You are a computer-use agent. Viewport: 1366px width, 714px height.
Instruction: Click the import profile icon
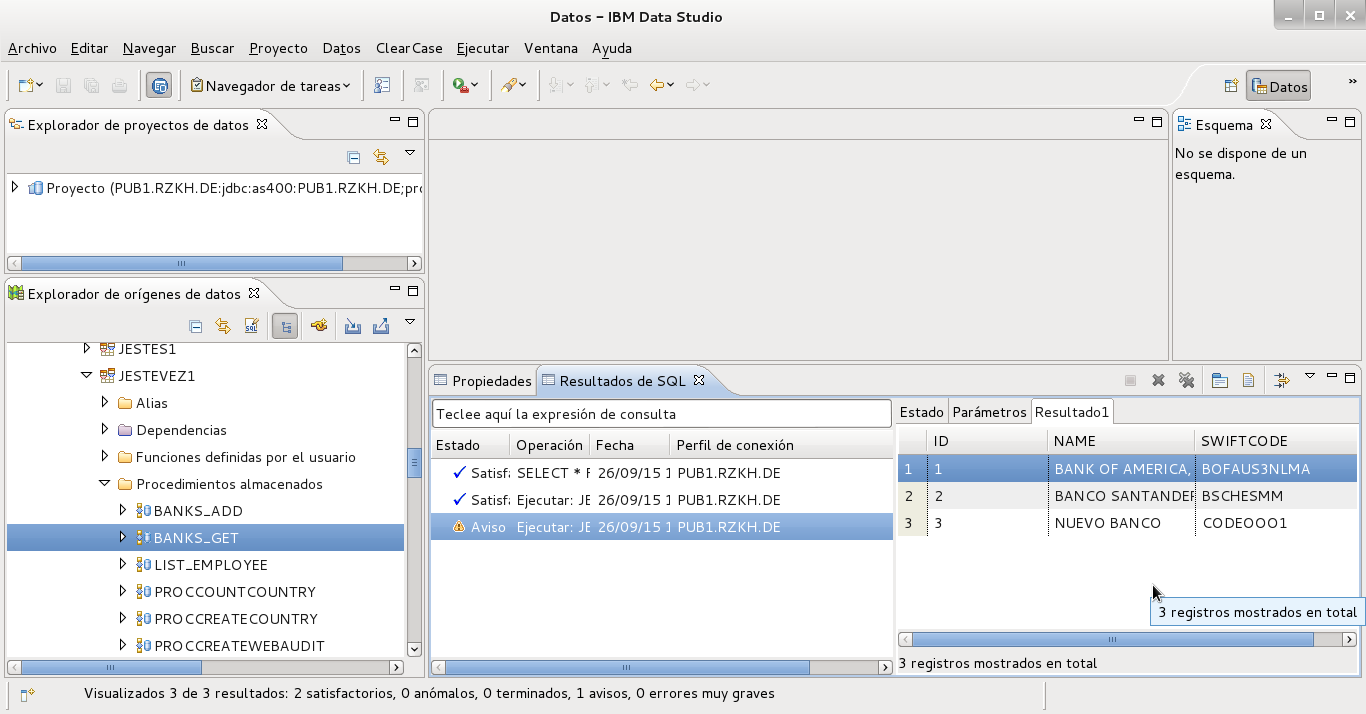(x=353, y=326)
